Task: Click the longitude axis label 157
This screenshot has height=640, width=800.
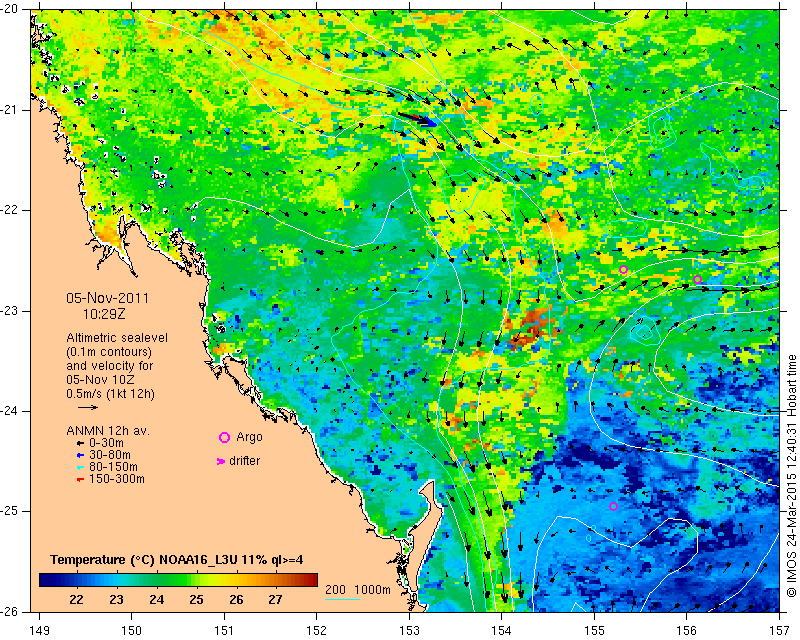Action: click(x=779, y=631)
